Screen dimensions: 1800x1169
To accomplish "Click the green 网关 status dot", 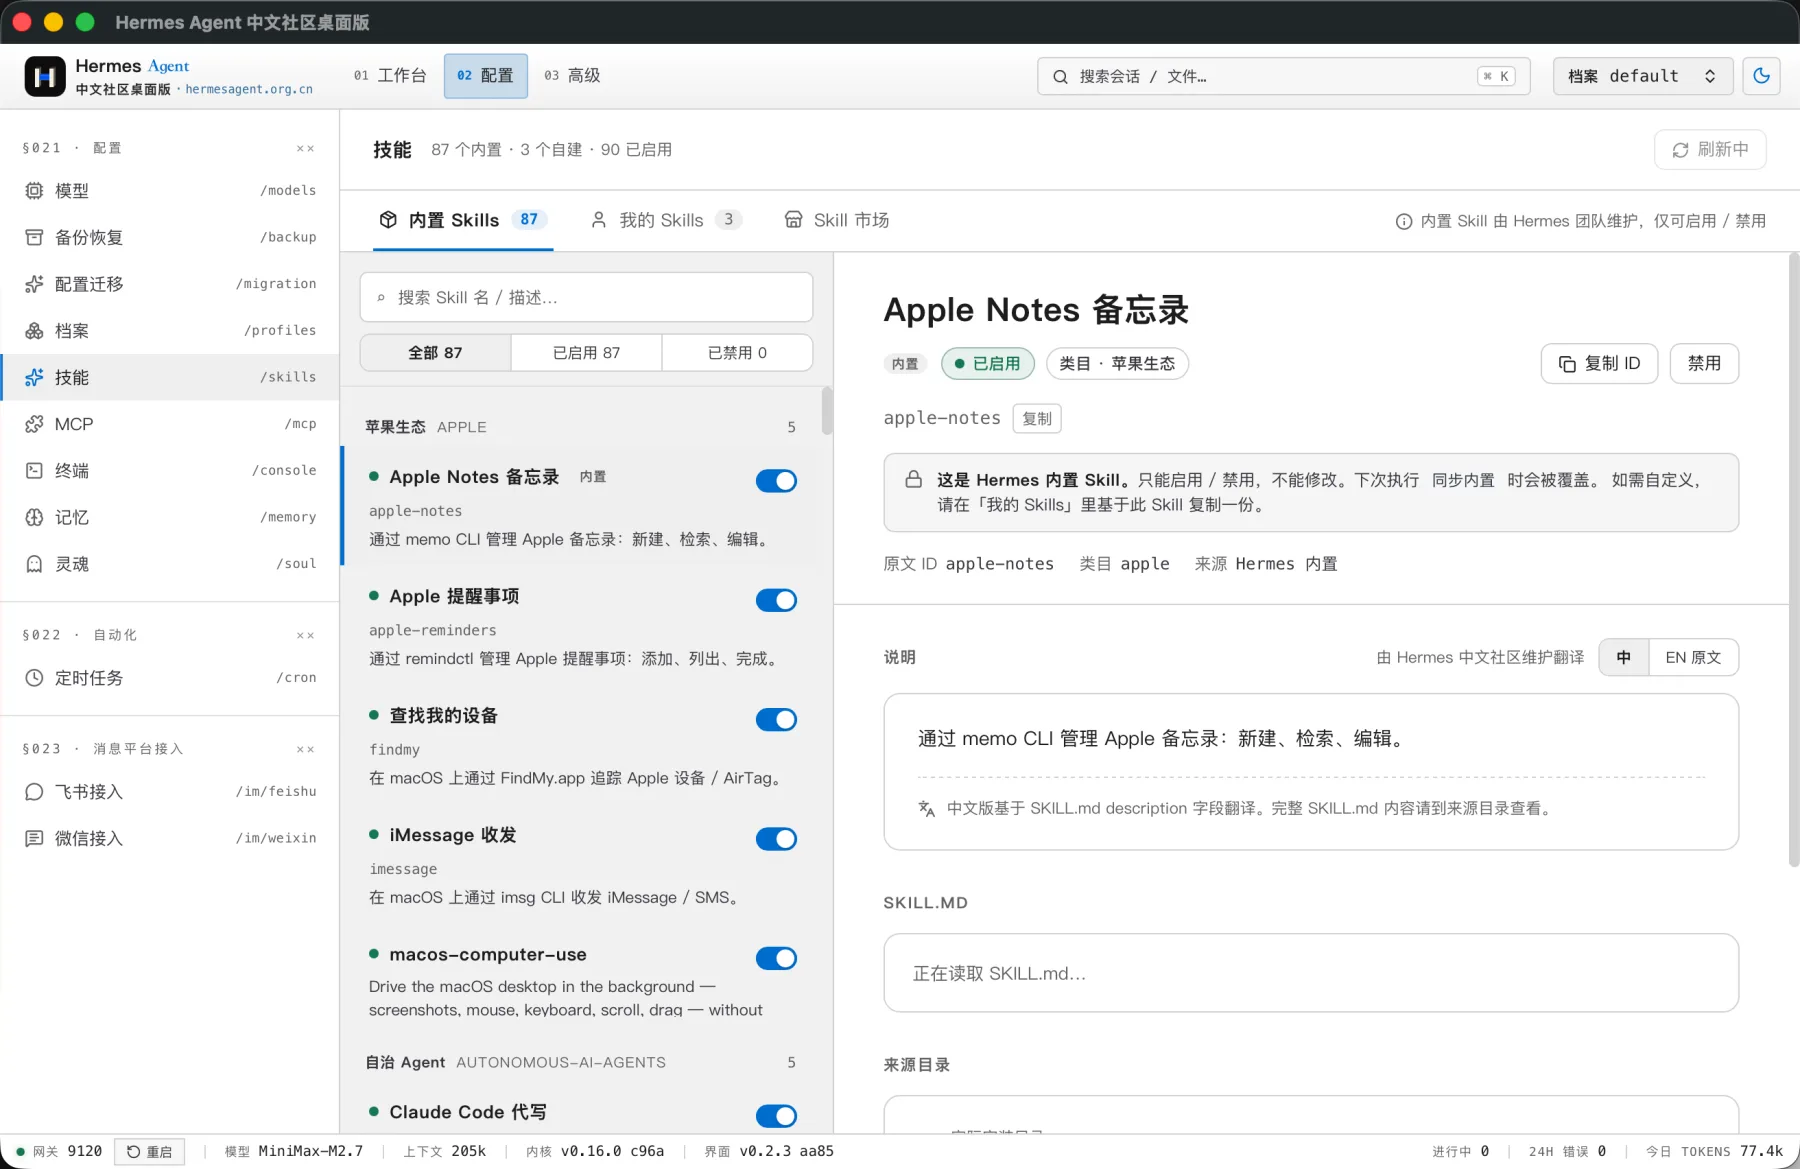I will tap(20, 1151).
